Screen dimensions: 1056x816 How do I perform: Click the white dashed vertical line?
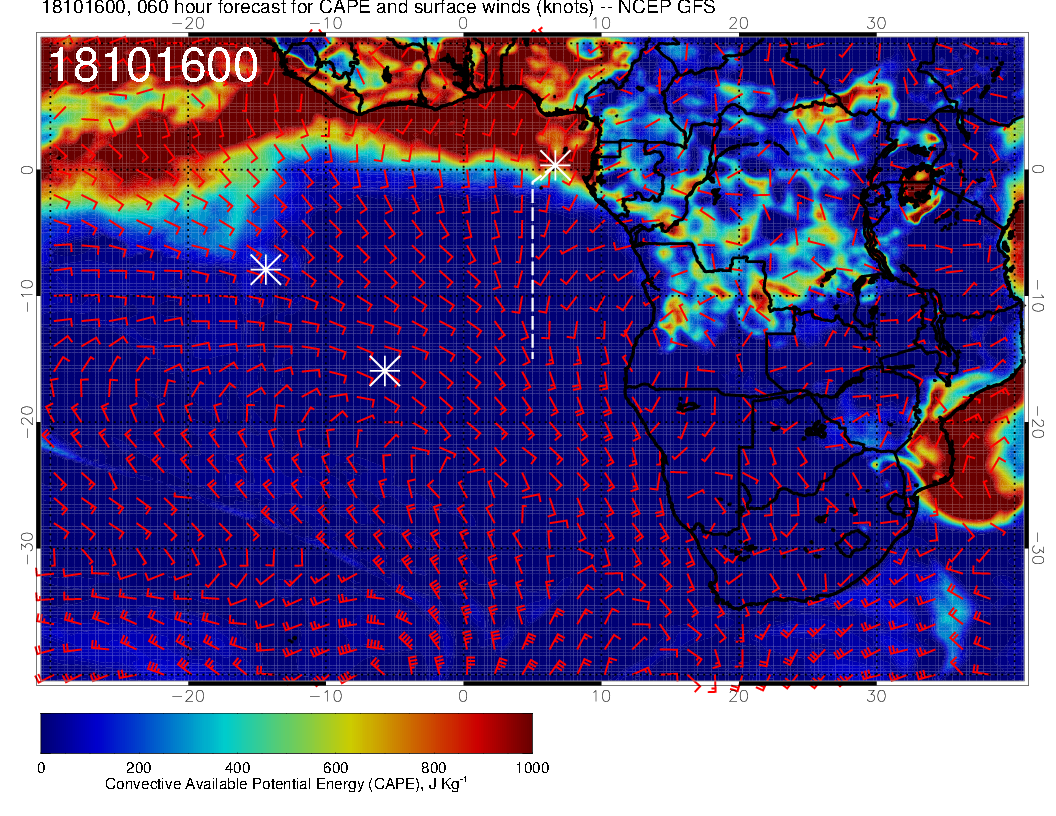click(532, 270)
